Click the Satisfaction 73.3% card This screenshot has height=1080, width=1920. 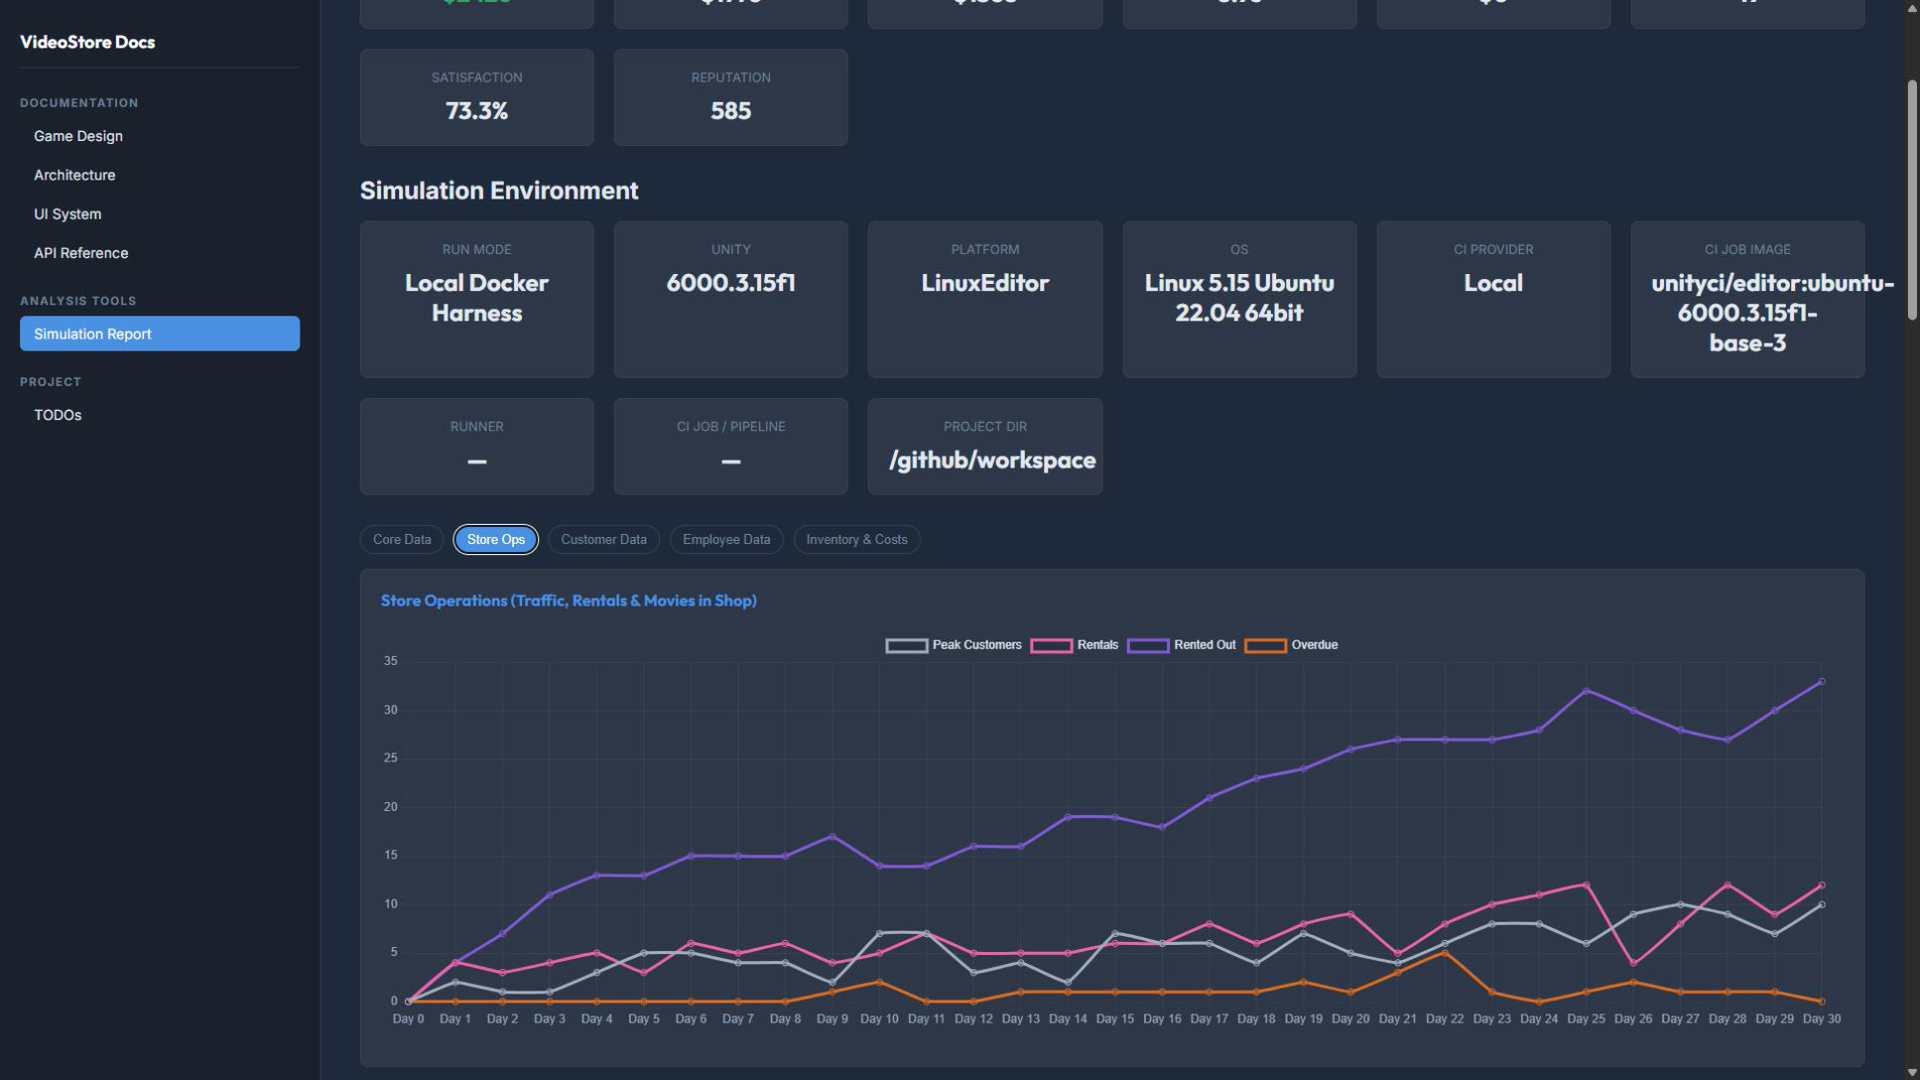(477, 97)
